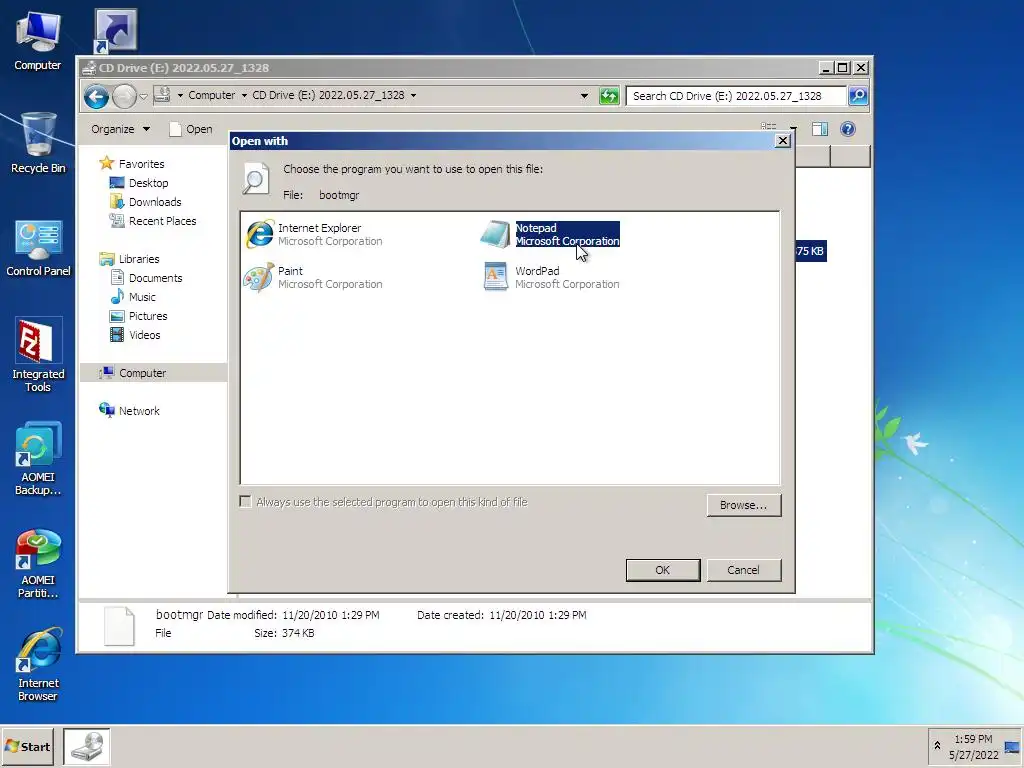This screenshot has width=1024, height=768.
Task: Tick 'Always use the selected program' checkbox
Action: pyautogui.click(x=246, y=502)
